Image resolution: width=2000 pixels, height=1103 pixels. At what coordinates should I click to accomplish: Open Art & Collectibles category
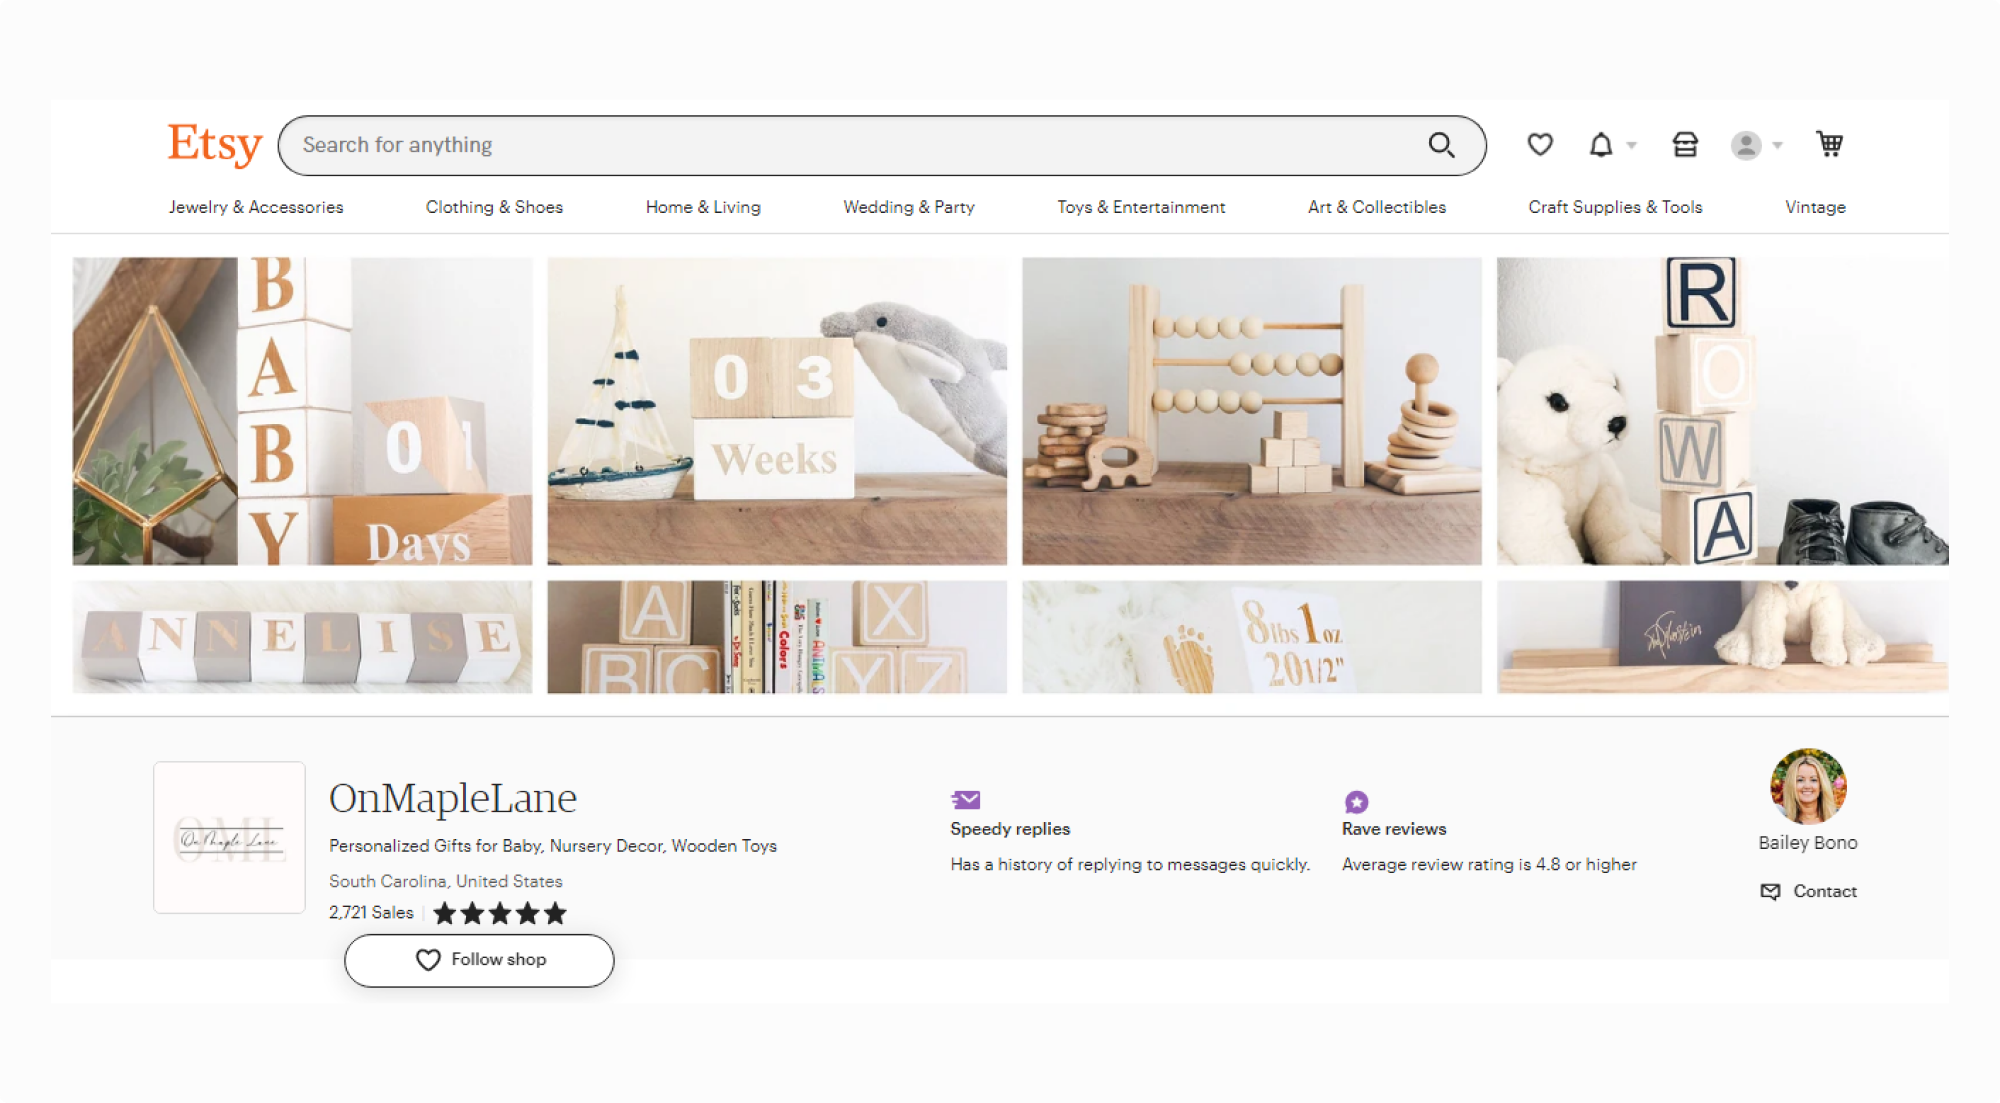(x=1377, y=207)
